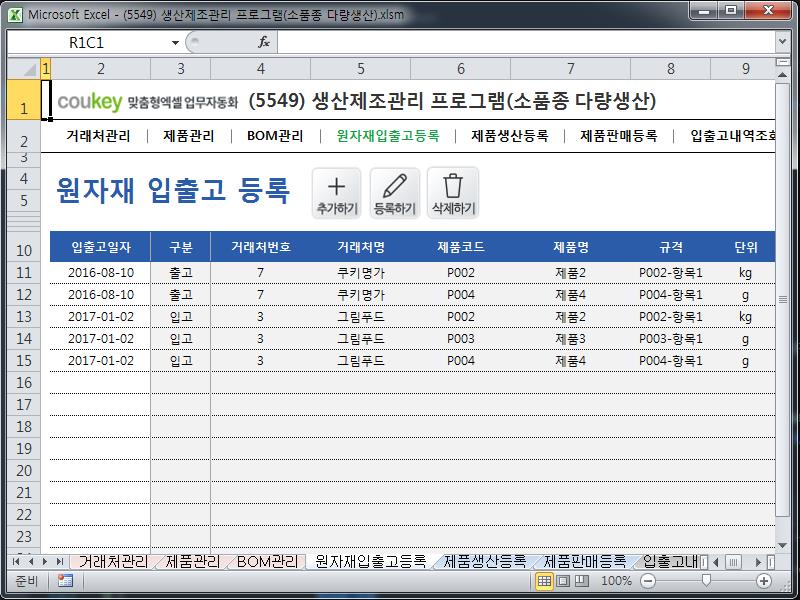Select column header 7
This screenshot has width=800, height=600.
tap(570, 68)
